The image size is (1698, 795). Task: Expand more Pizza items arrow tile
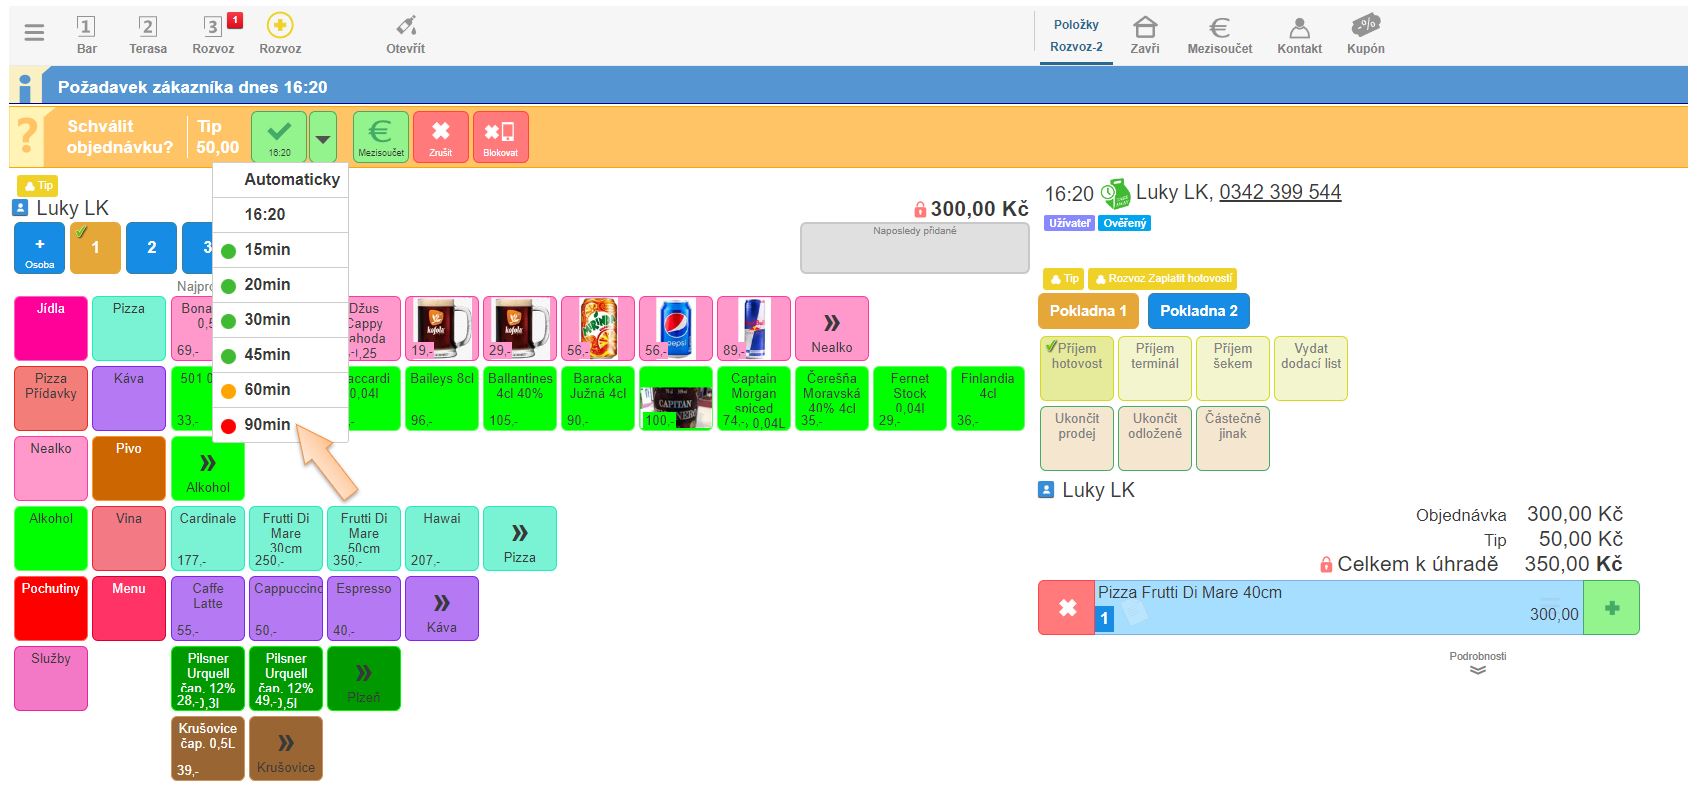coord(519,539)
